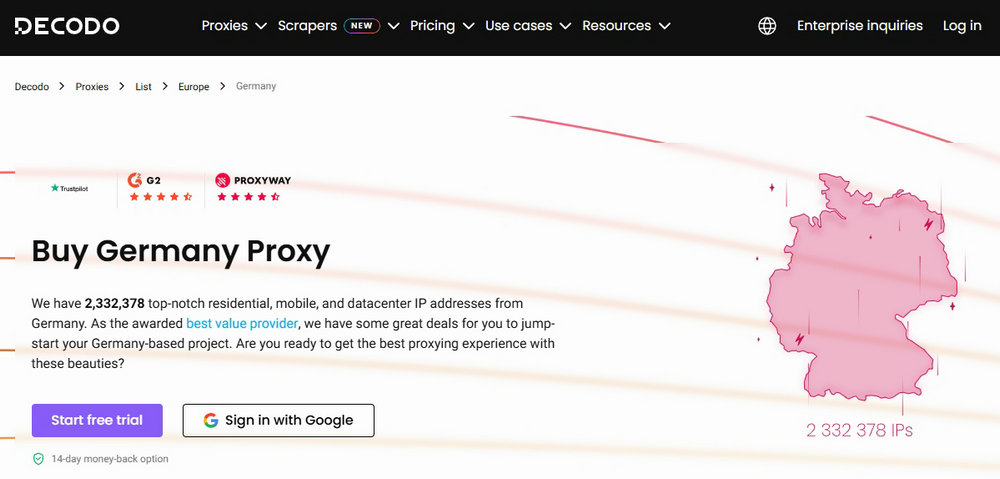Image resolution: width=1000 pixels, height=479 pixels.
Task: Click the green money-back shield icon
Action: tap(38, 459)
